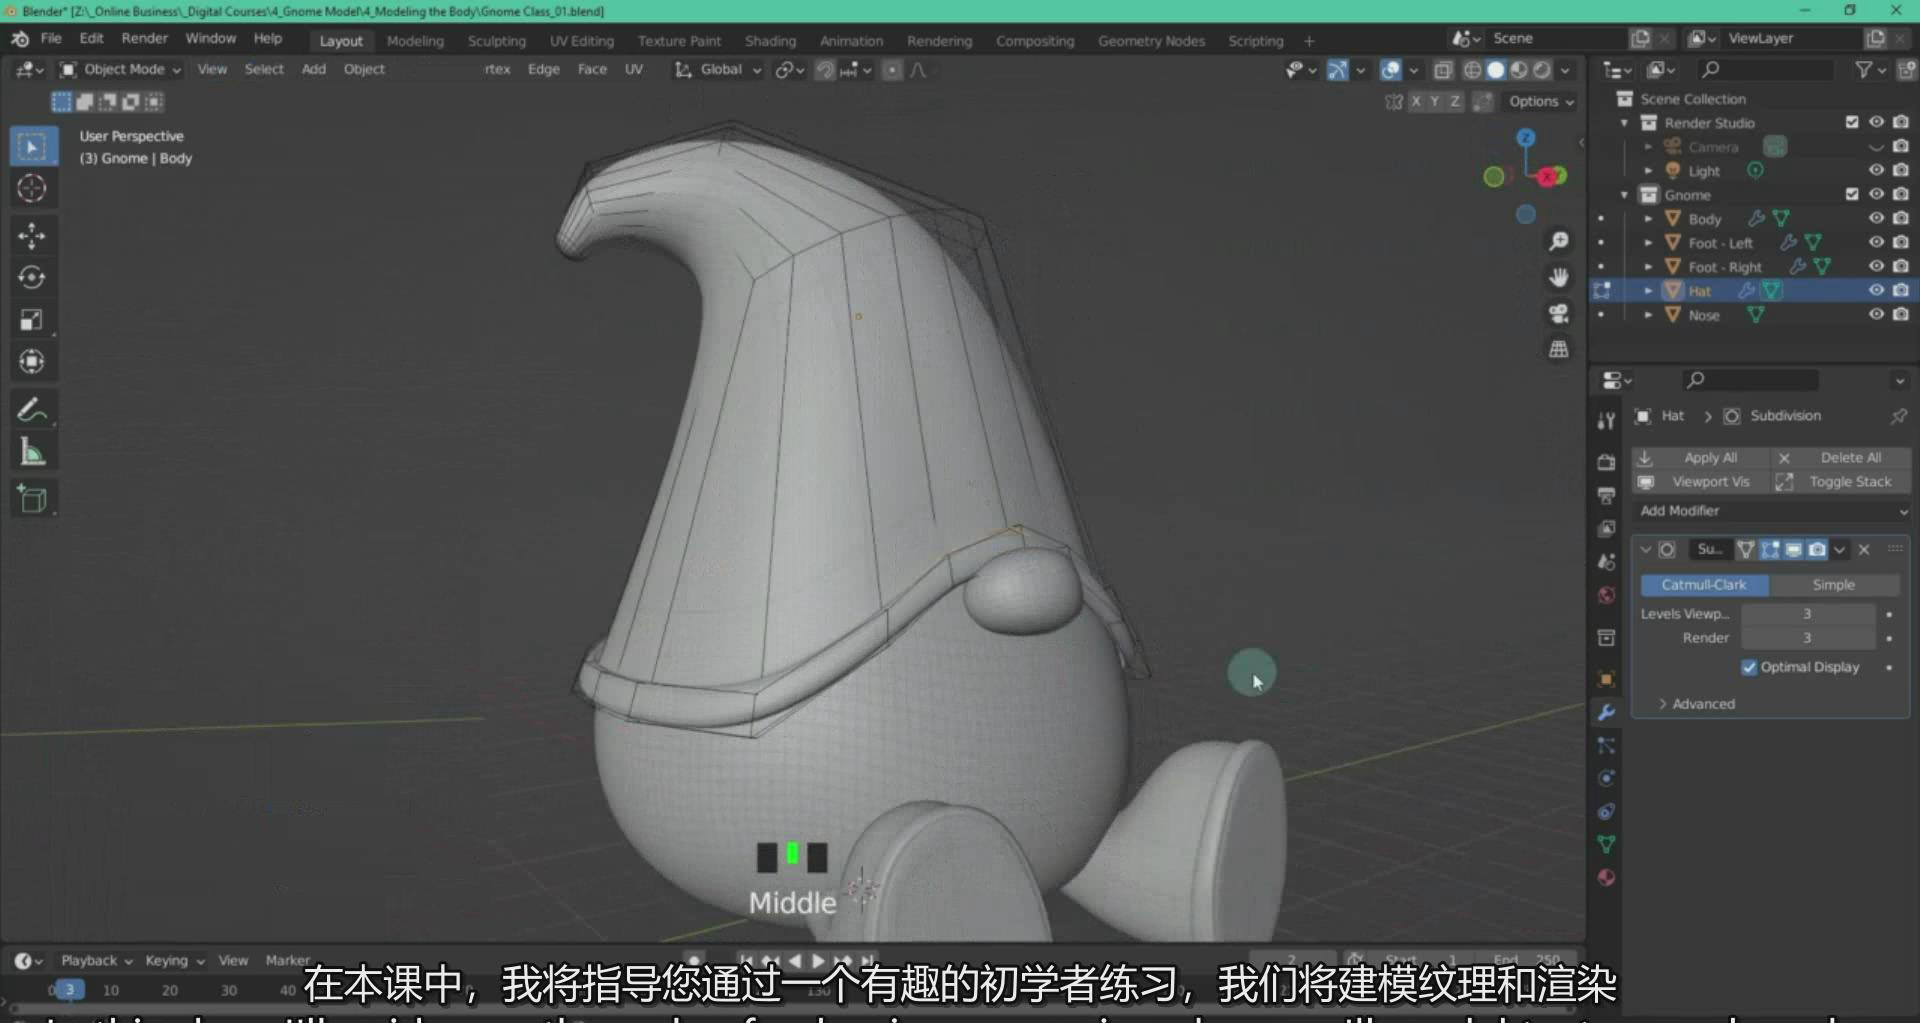Hide the Body object in outliner
This screenshot has width=1920, height=1023.
(1876, 218)
